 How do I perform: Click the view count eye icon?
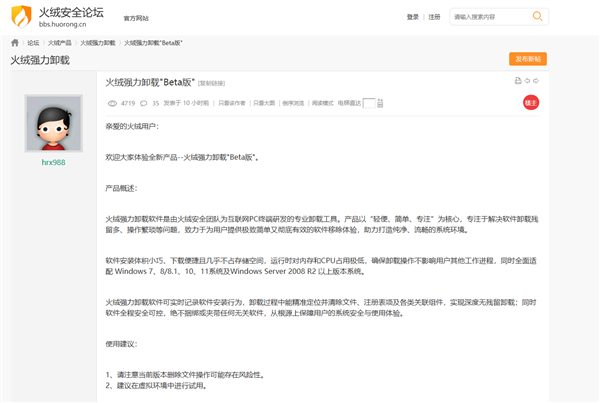coord(111,103)
